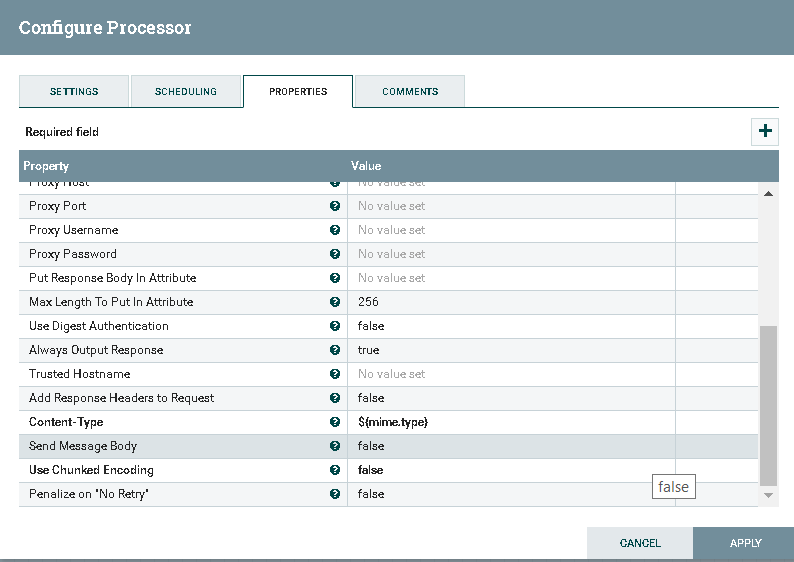Click the Value column header
This screenshot has width=794, height=562.
[x=366, y=166]
